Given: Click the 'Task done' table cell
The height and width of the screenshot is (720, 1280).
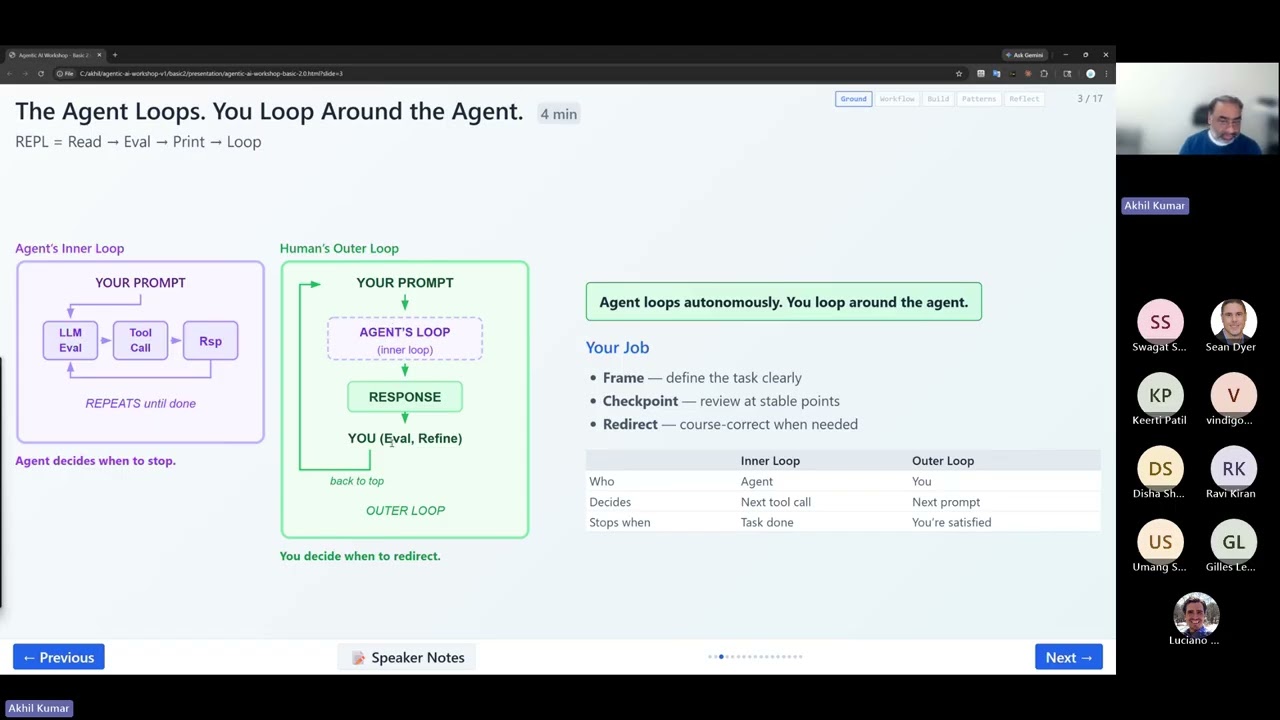Looking at the screenshot, I should tap(767, 522).
